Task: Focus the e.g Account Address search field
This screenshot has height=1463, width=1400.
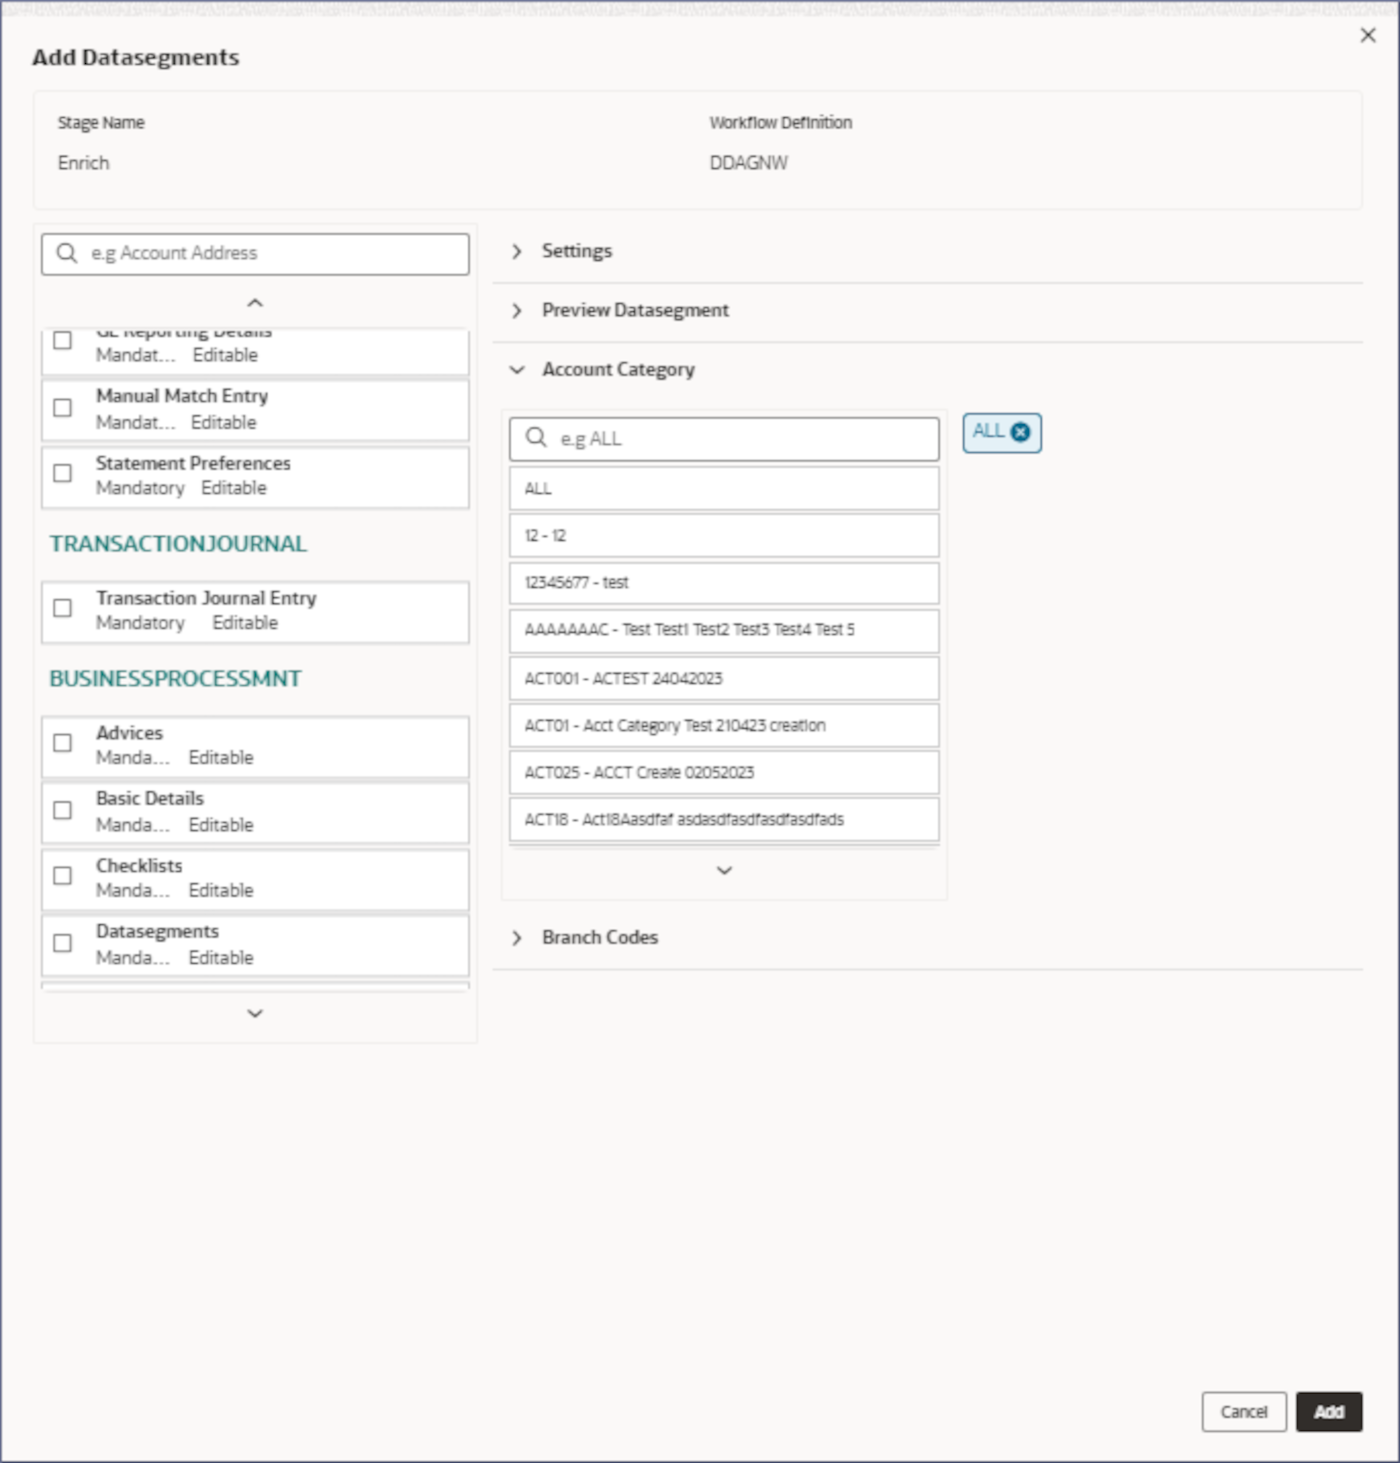Action: [255, 254]
